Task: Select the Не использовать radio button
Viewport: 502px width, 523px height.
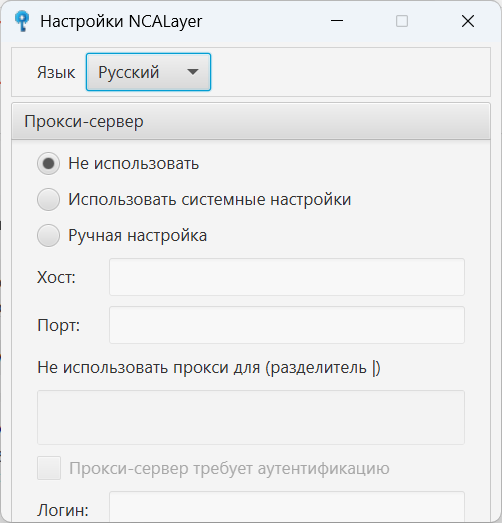Action: [48, 163]
